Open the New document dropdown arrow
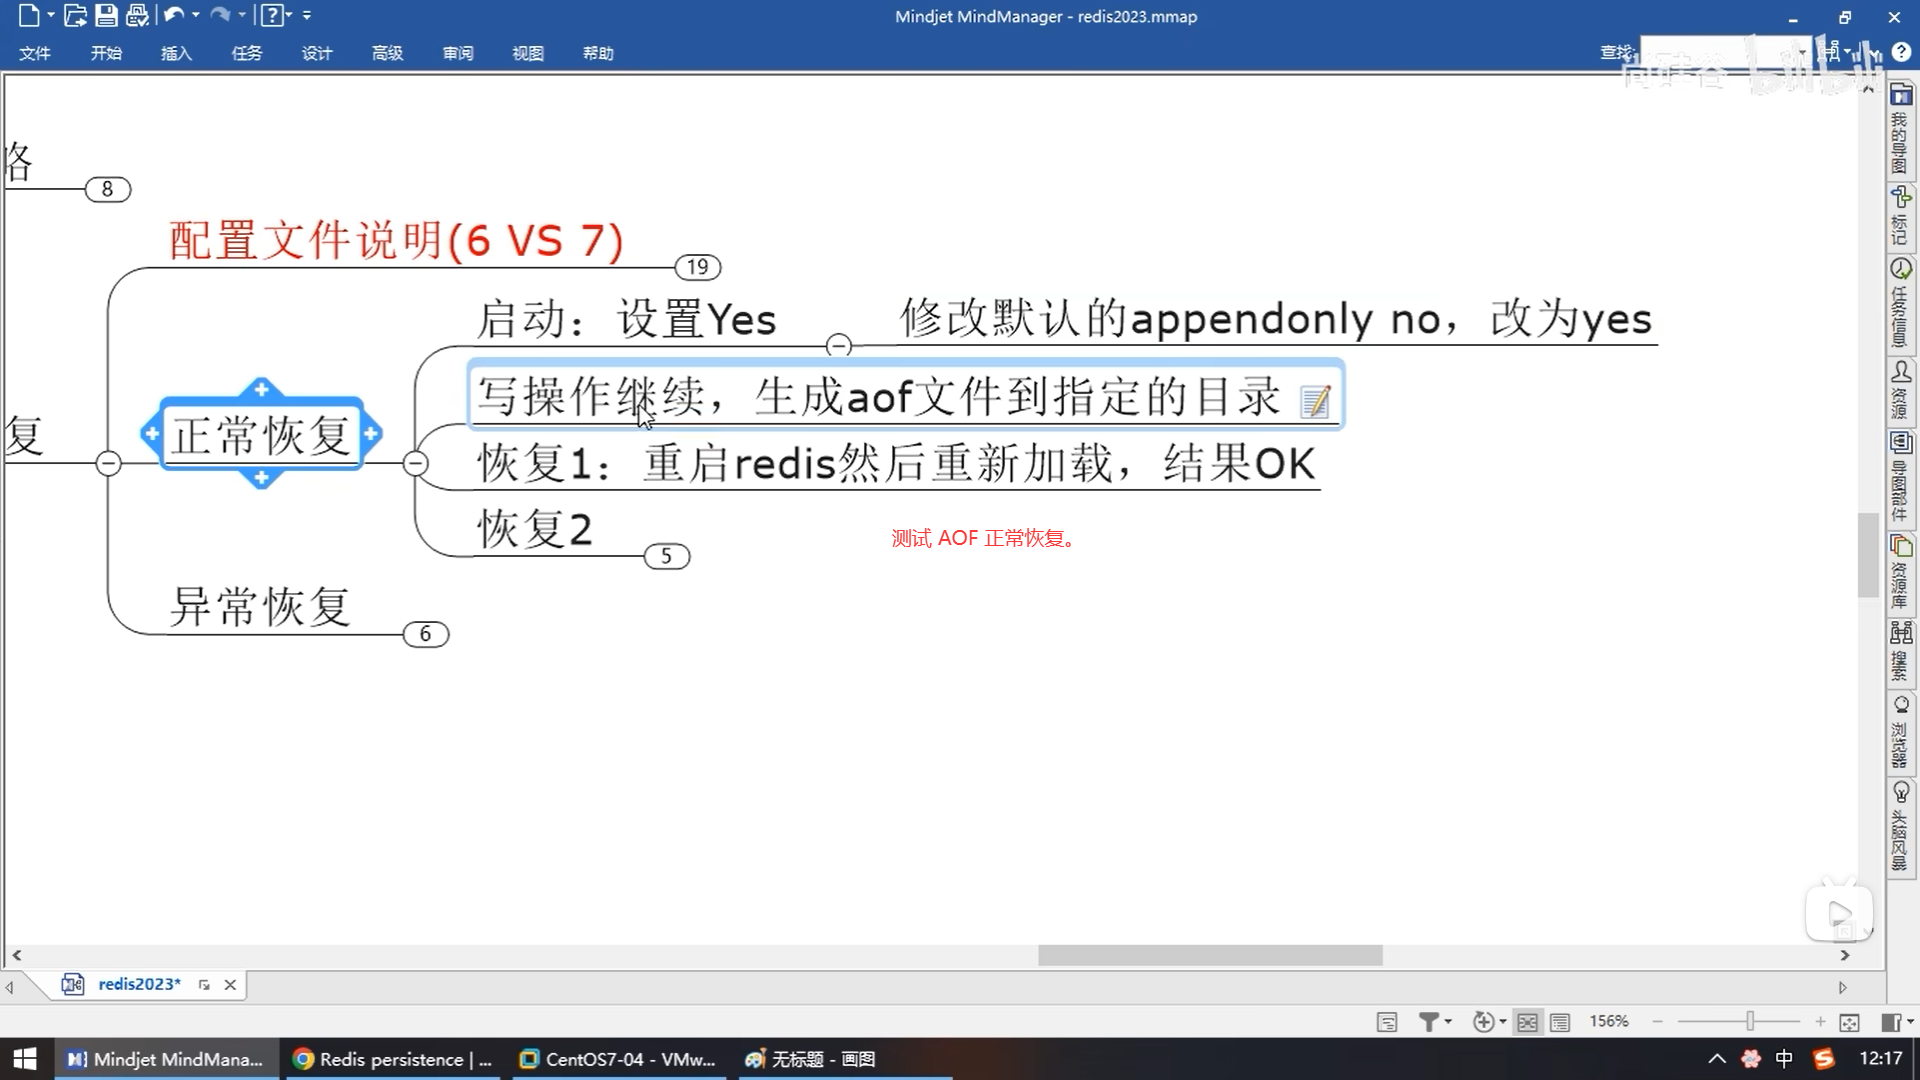This screenshot has height=1080, width=1920. [x=51, y=15]
